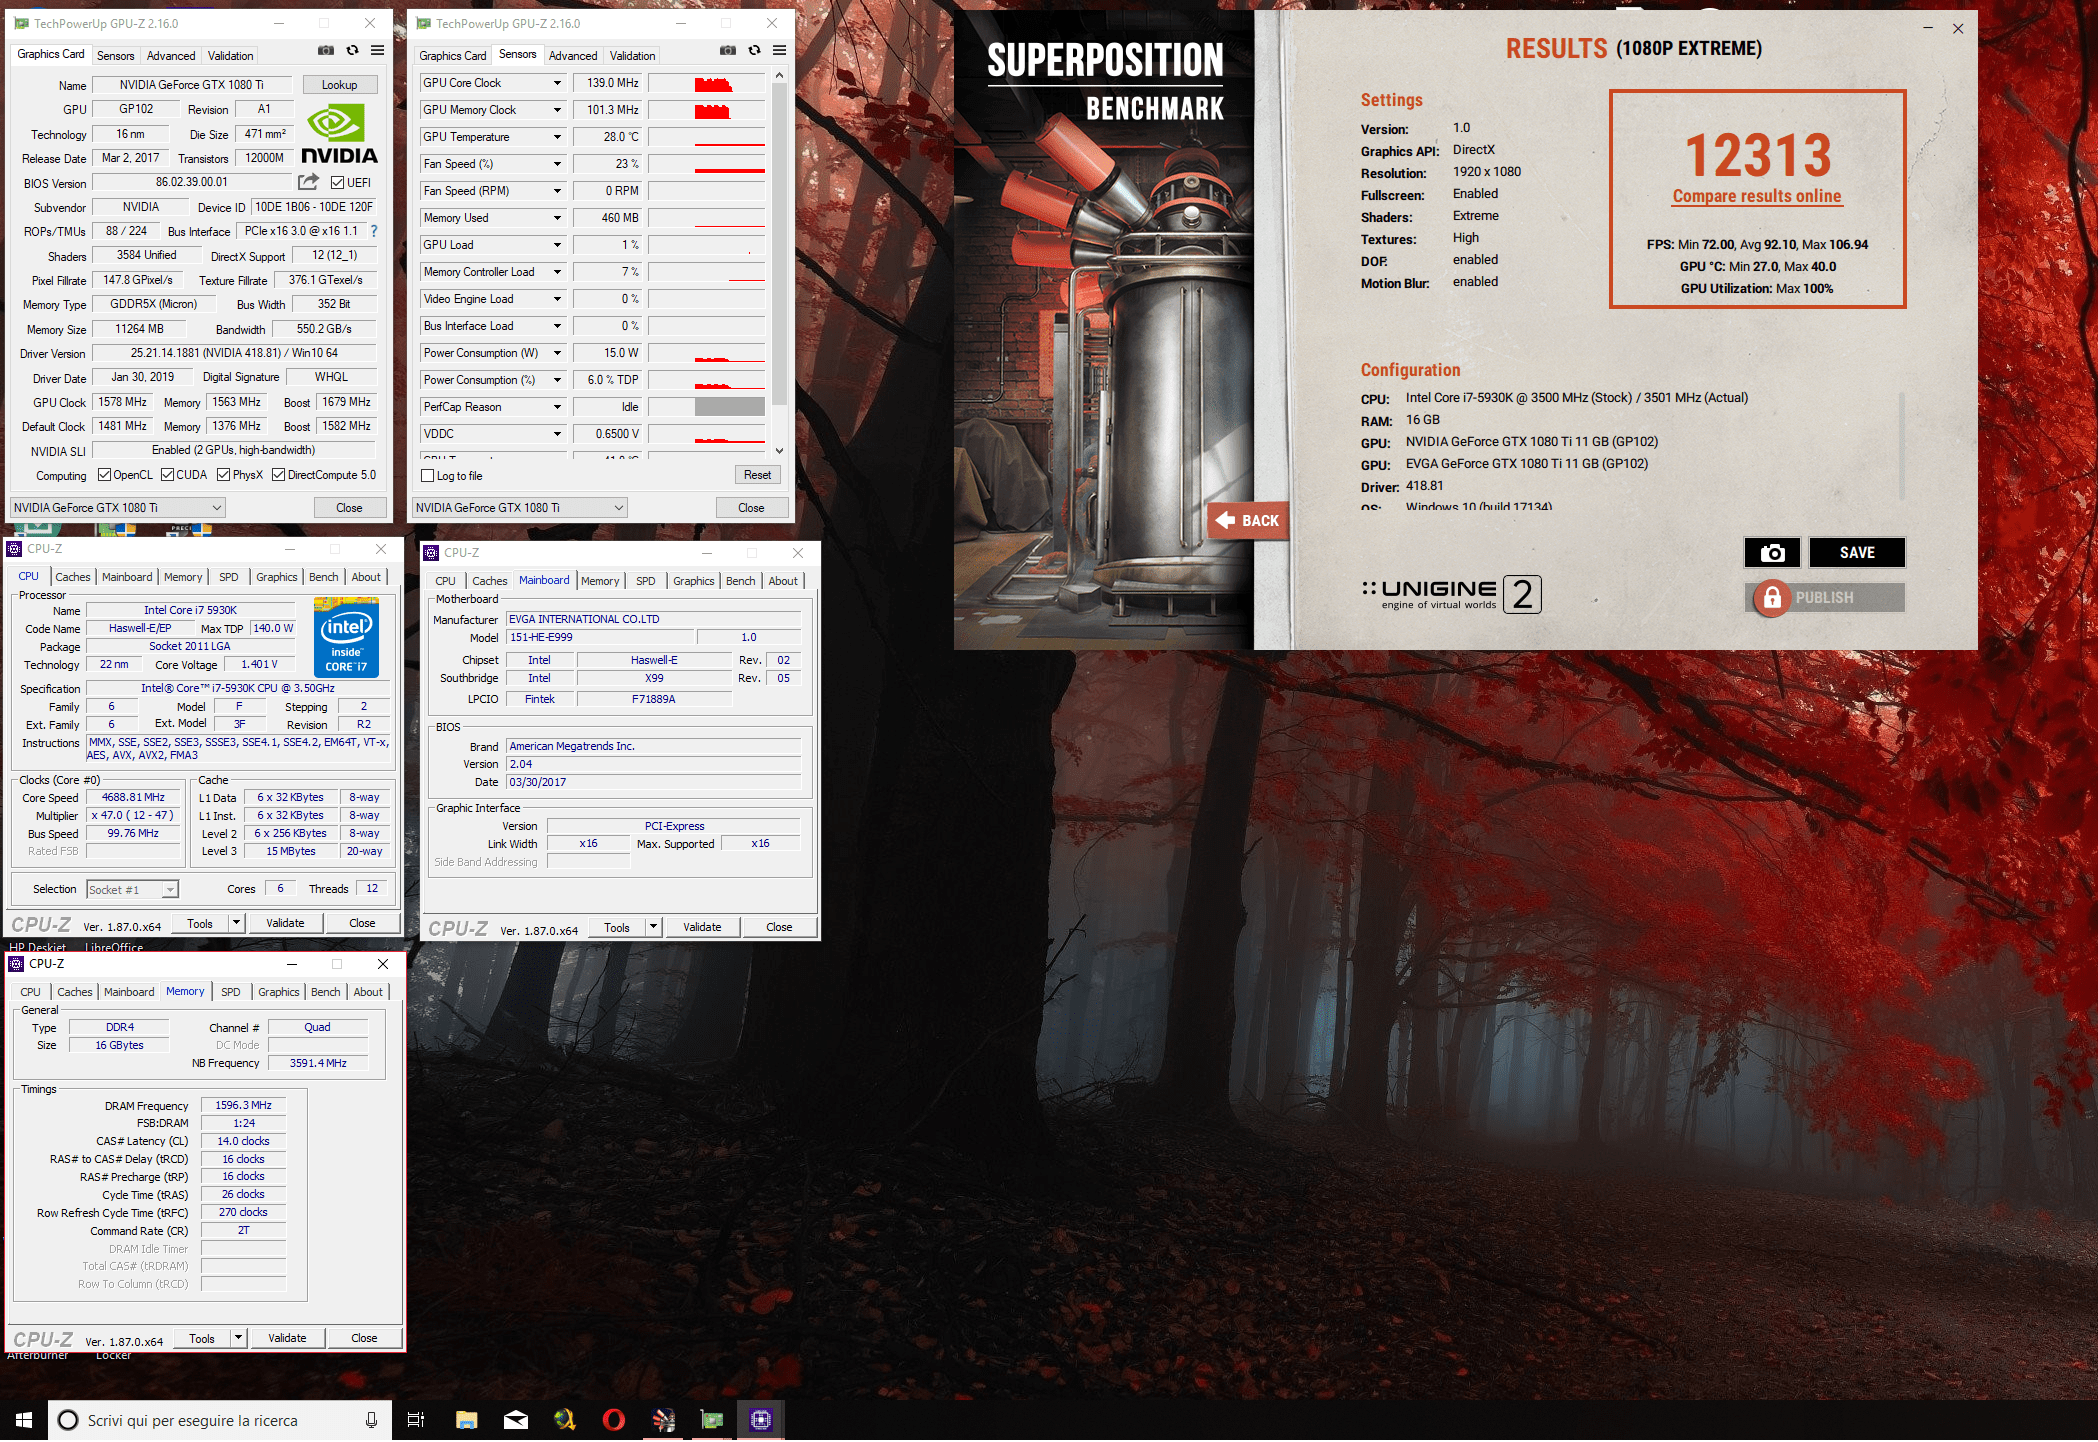Open the Socket #1 selection dropdown in CPU-Z
This screenshot has height=1442, width=2098.
(132, 889)
